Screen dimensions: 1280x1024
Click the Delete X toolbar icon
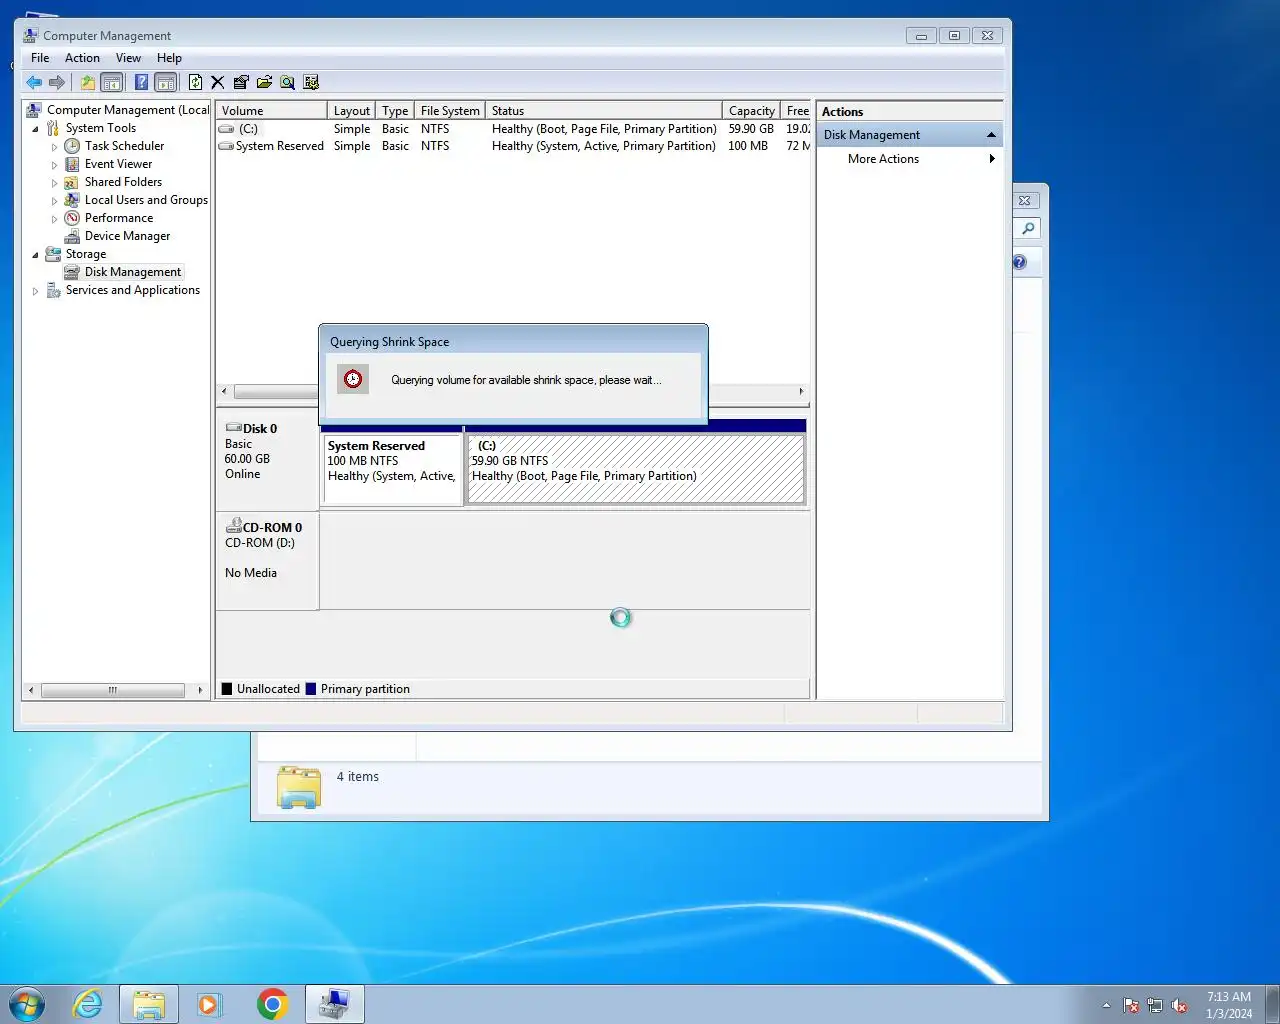(x=218, y=83)
